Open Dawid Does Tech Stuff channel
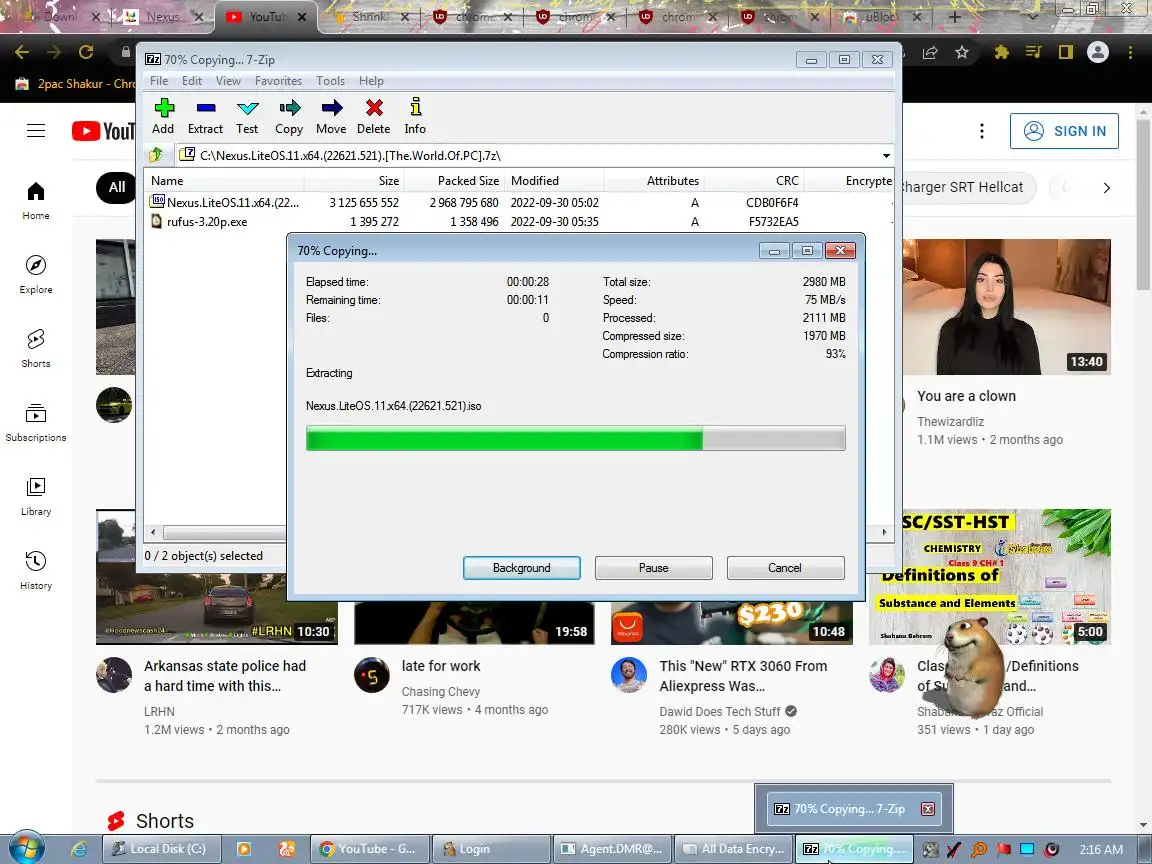The height and width of the screenshot is (864, 1152). (719, 711)
